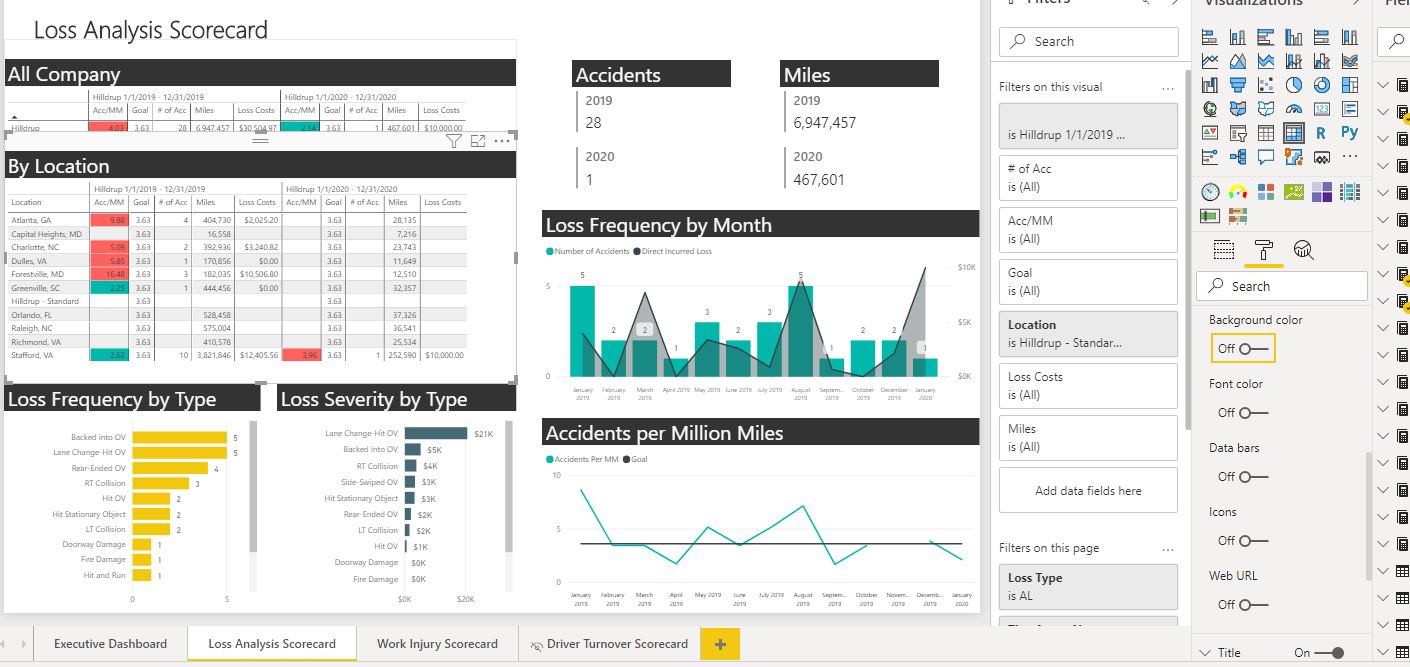Select the Stacked bar chart visual
This screenshot has height=667, width=1410.
point(1209,37)
